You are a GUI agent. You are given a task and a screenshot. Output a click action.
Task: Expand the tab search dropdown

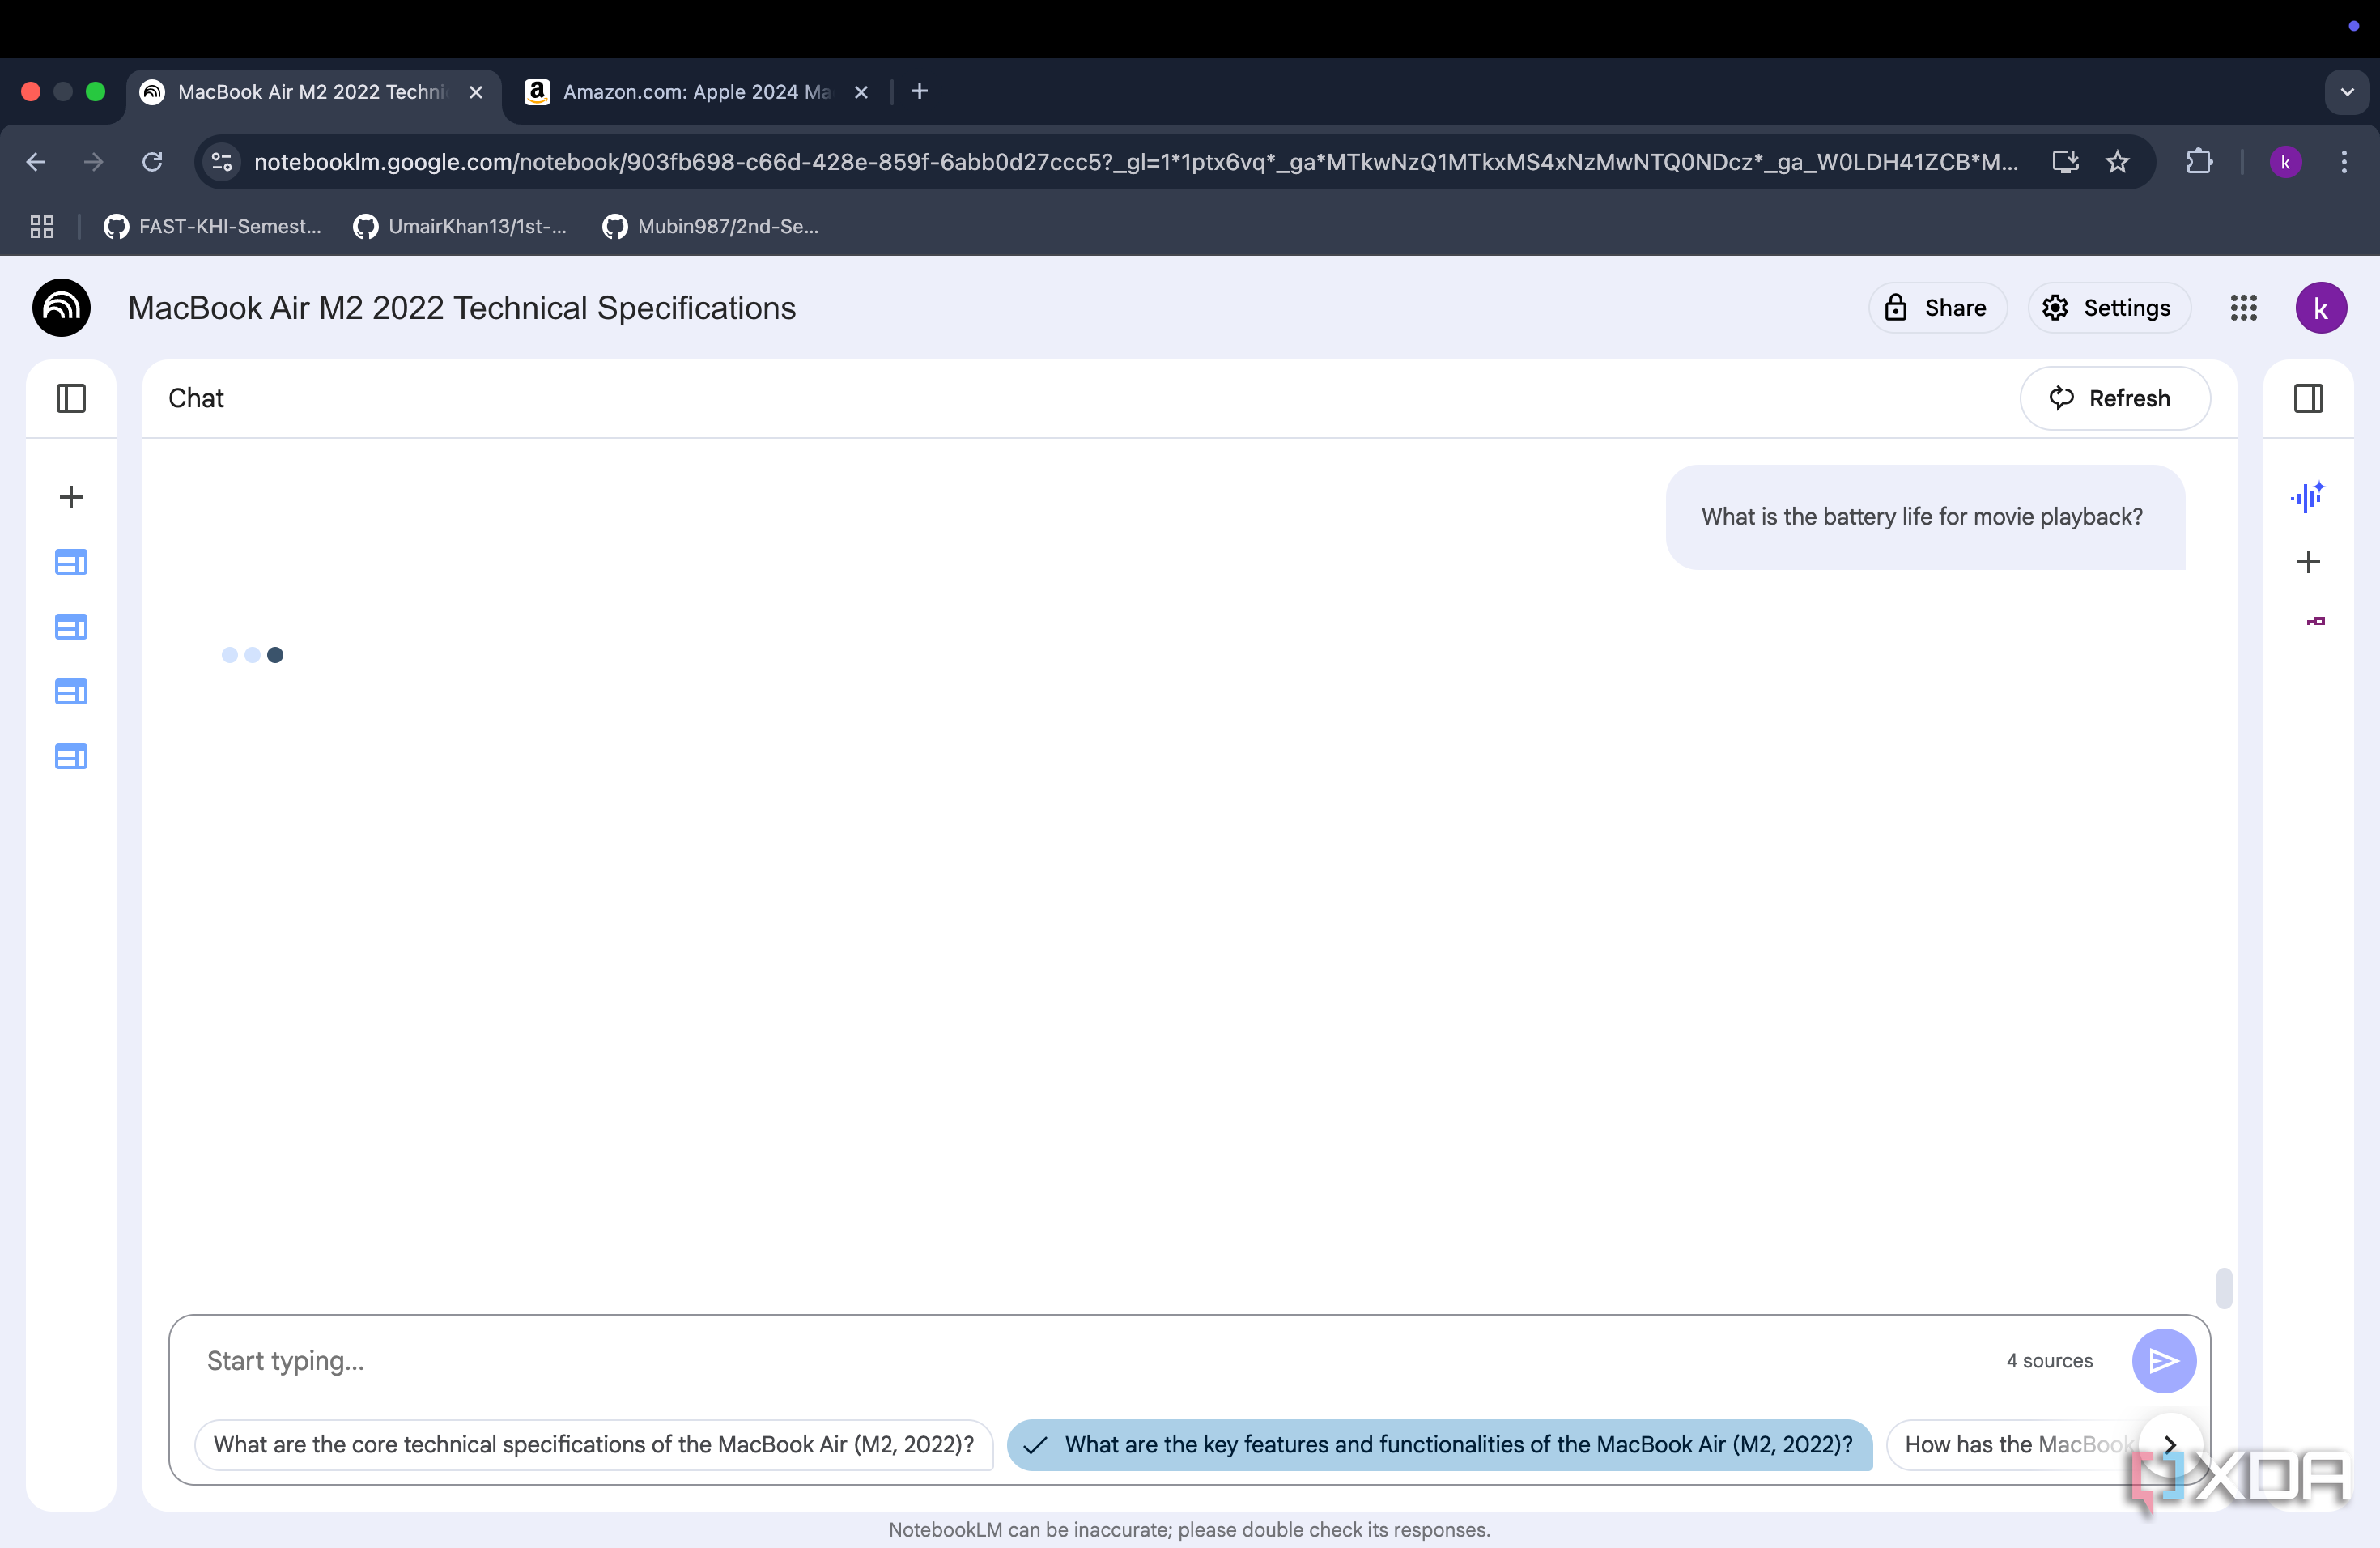click(2346, 92)
